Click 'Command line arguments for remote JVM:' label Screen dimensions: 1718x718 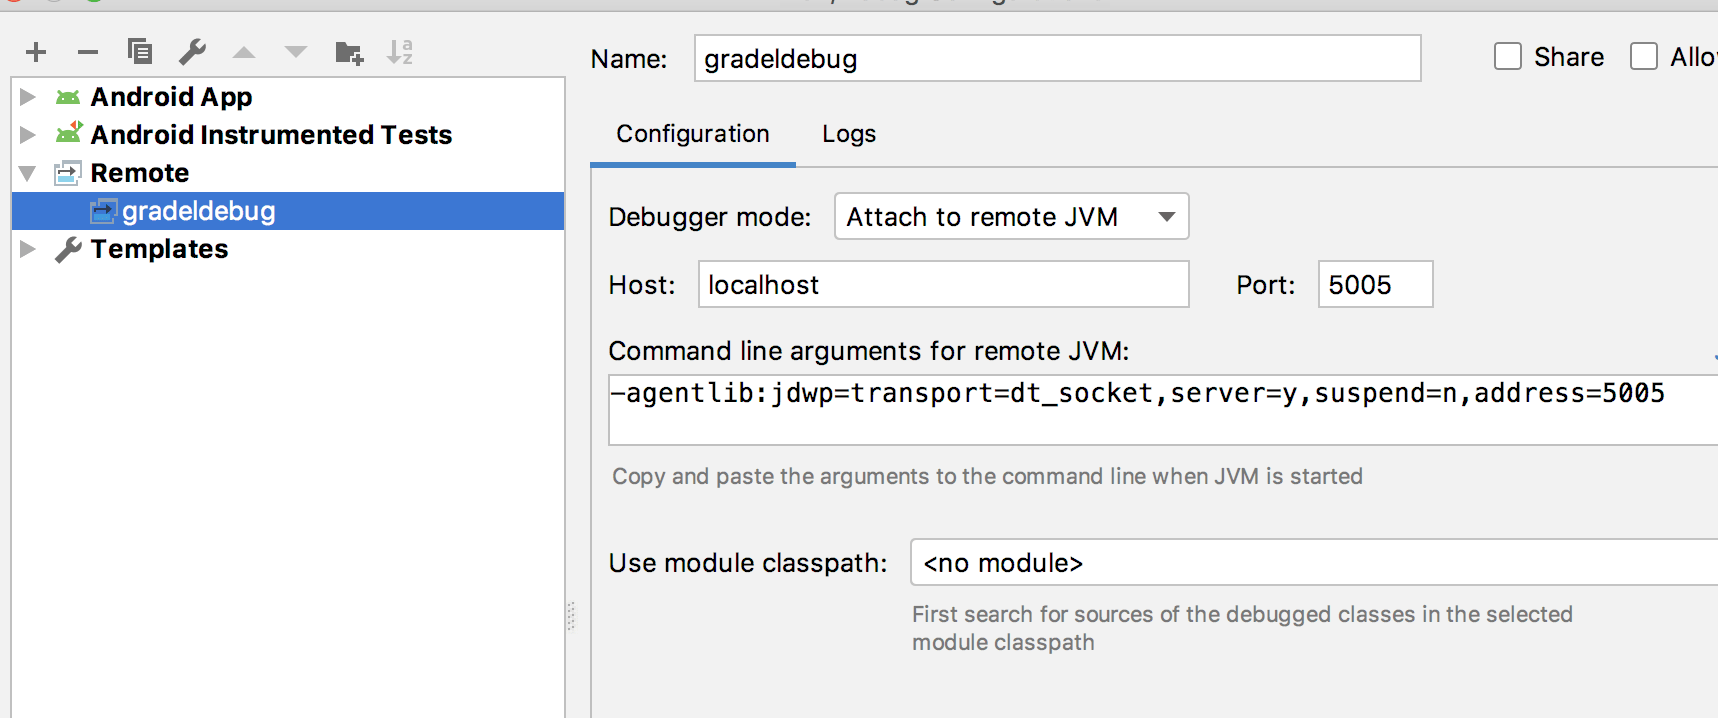click(x=869, y=351)
